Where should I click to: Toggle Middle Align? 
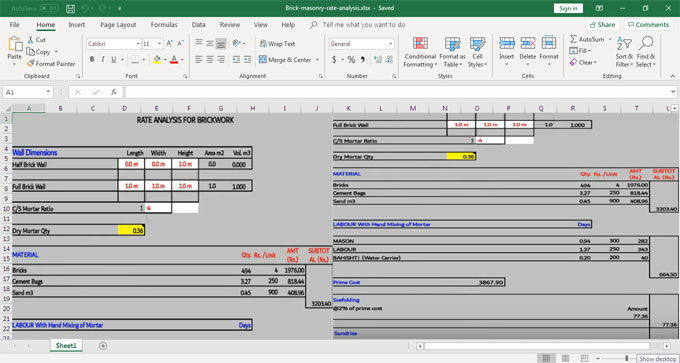pyautogui.click(x=210, y=43)
